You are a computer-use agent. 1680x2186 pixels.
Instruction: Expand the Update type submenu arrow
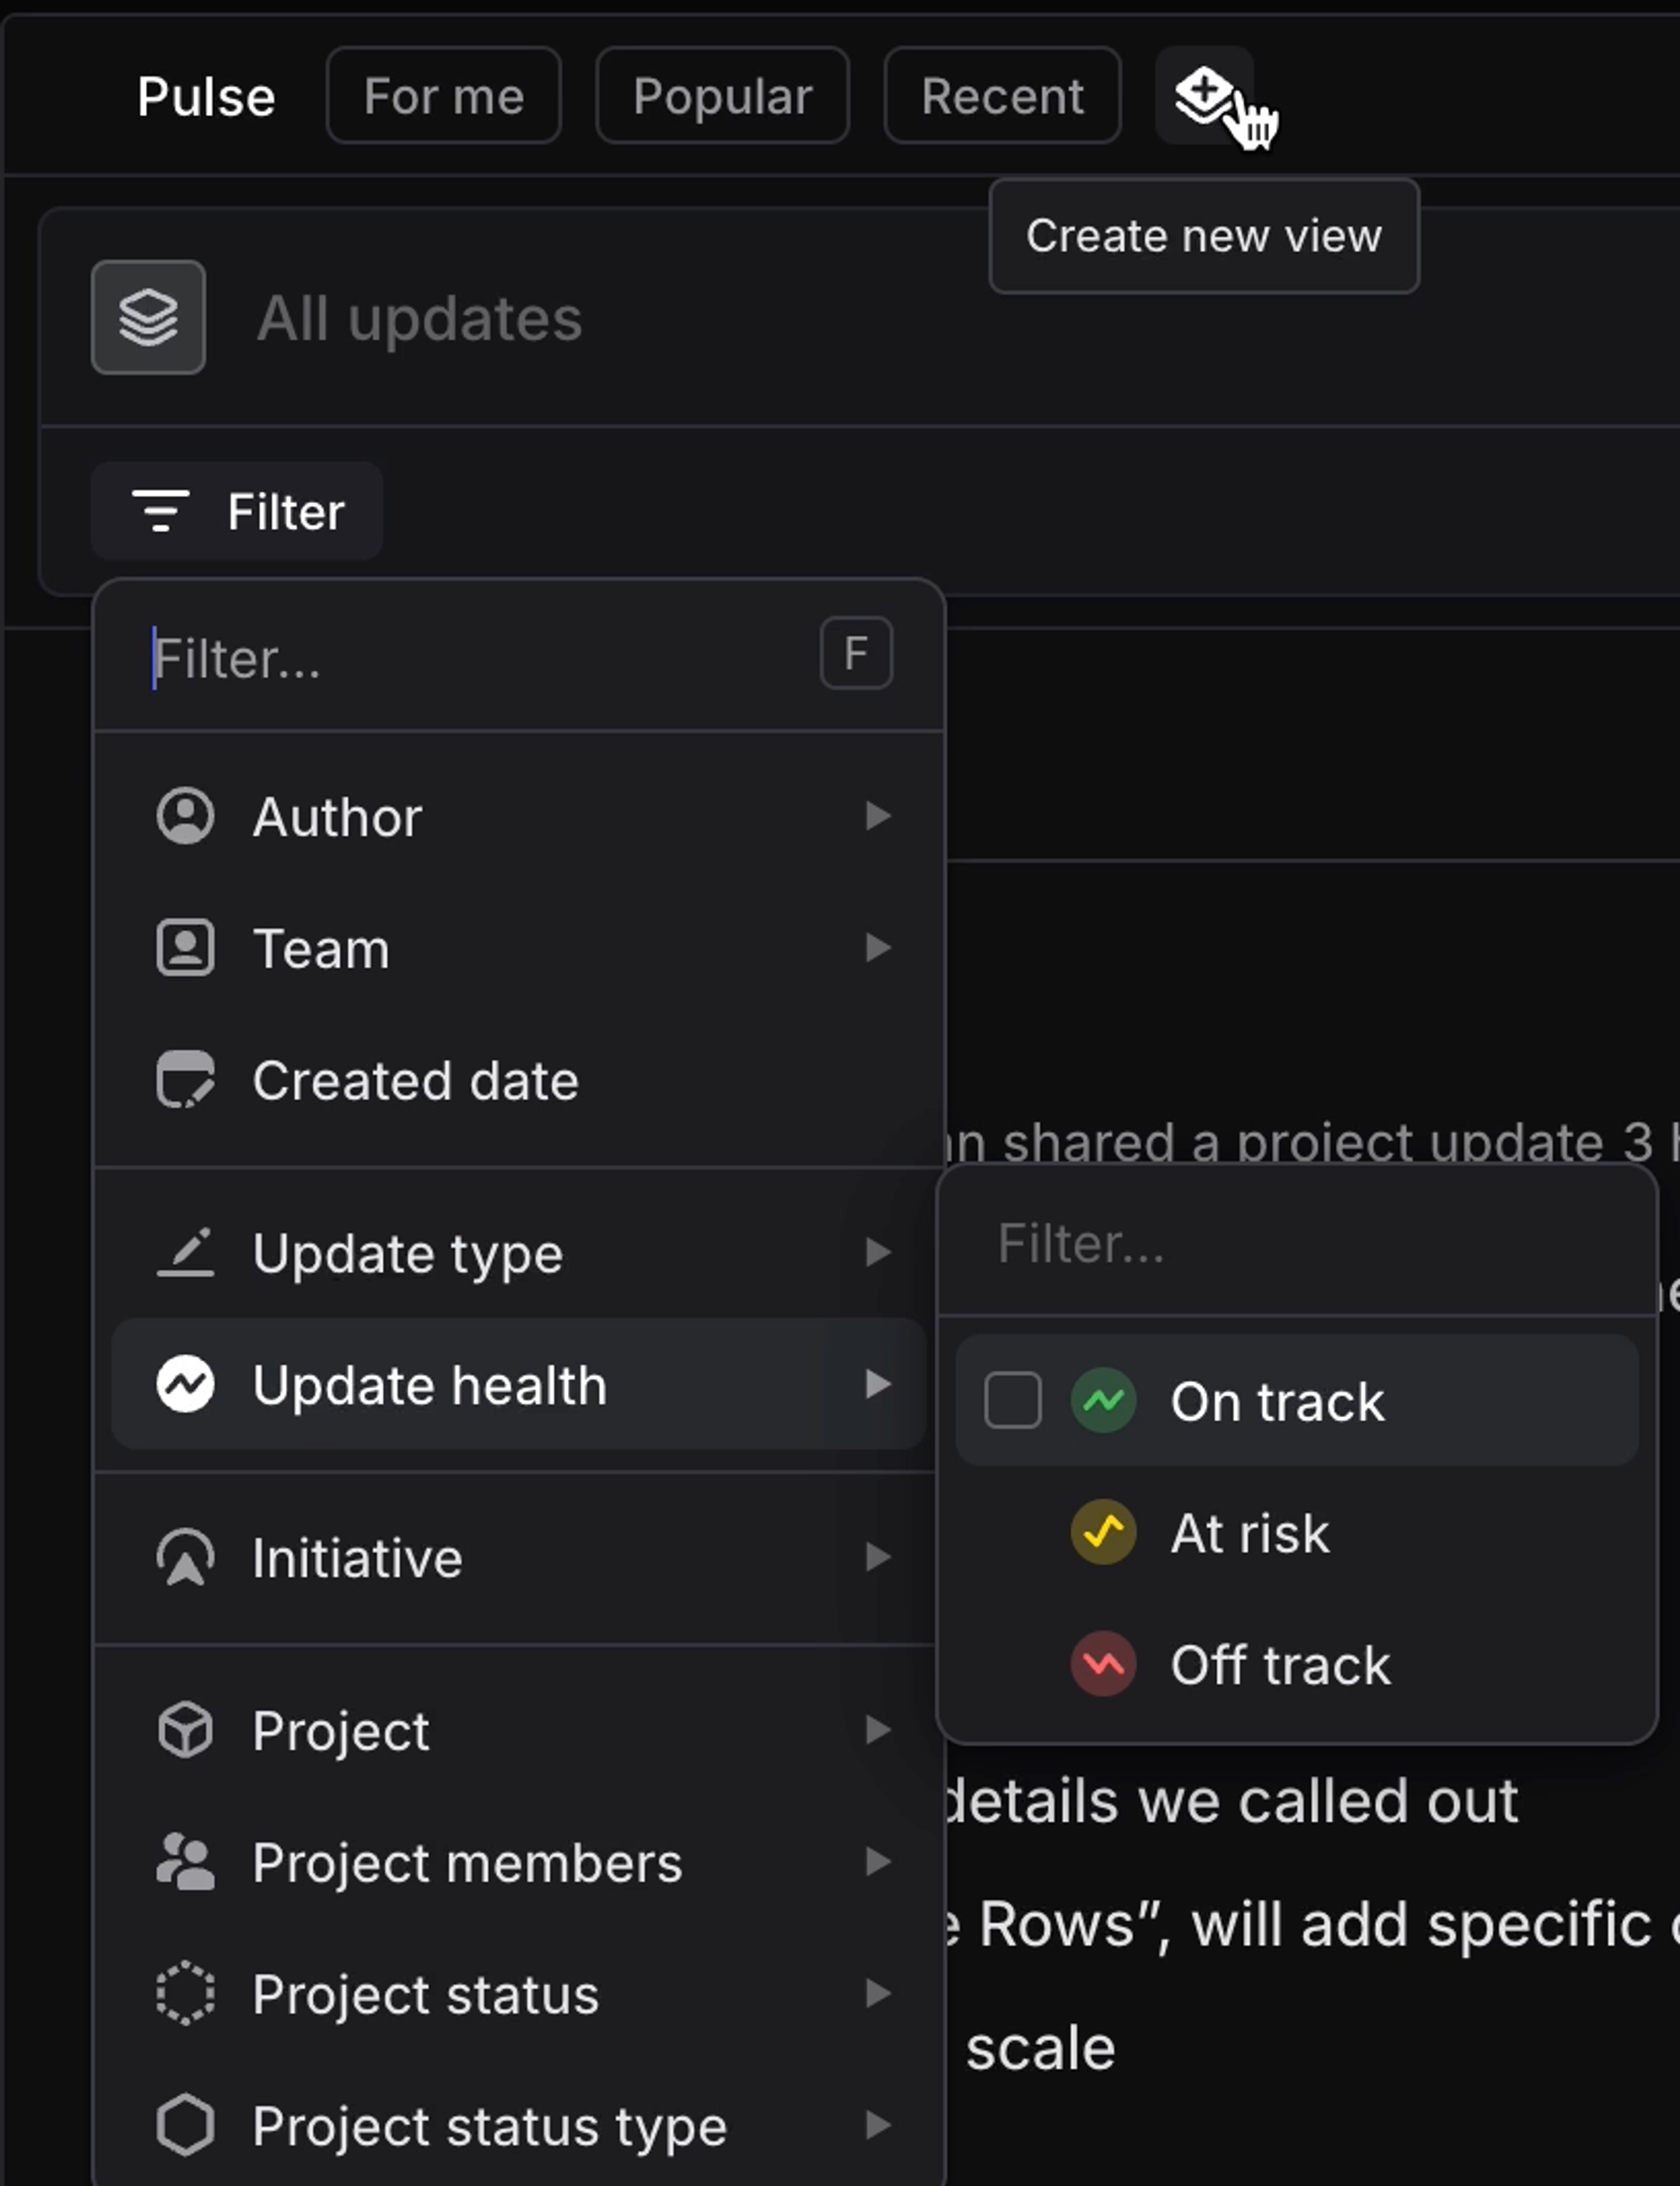pyautogui.click(x=877, y=1252)
